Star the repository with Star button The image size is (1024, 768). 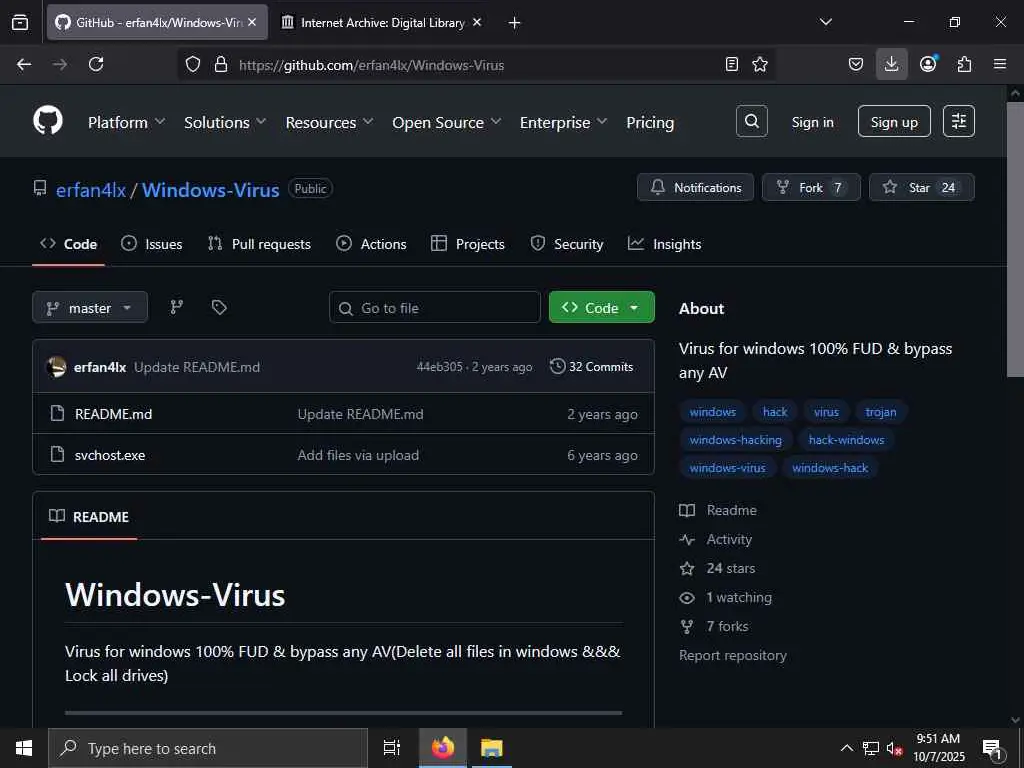point(921,187)
